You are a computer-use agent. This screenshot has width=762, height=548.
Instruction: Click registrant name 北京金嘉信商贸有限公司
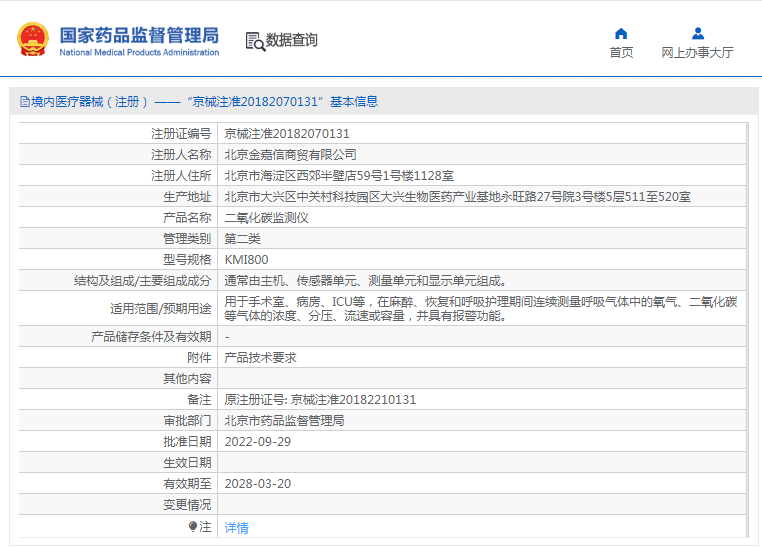click(x=290, y=155)
